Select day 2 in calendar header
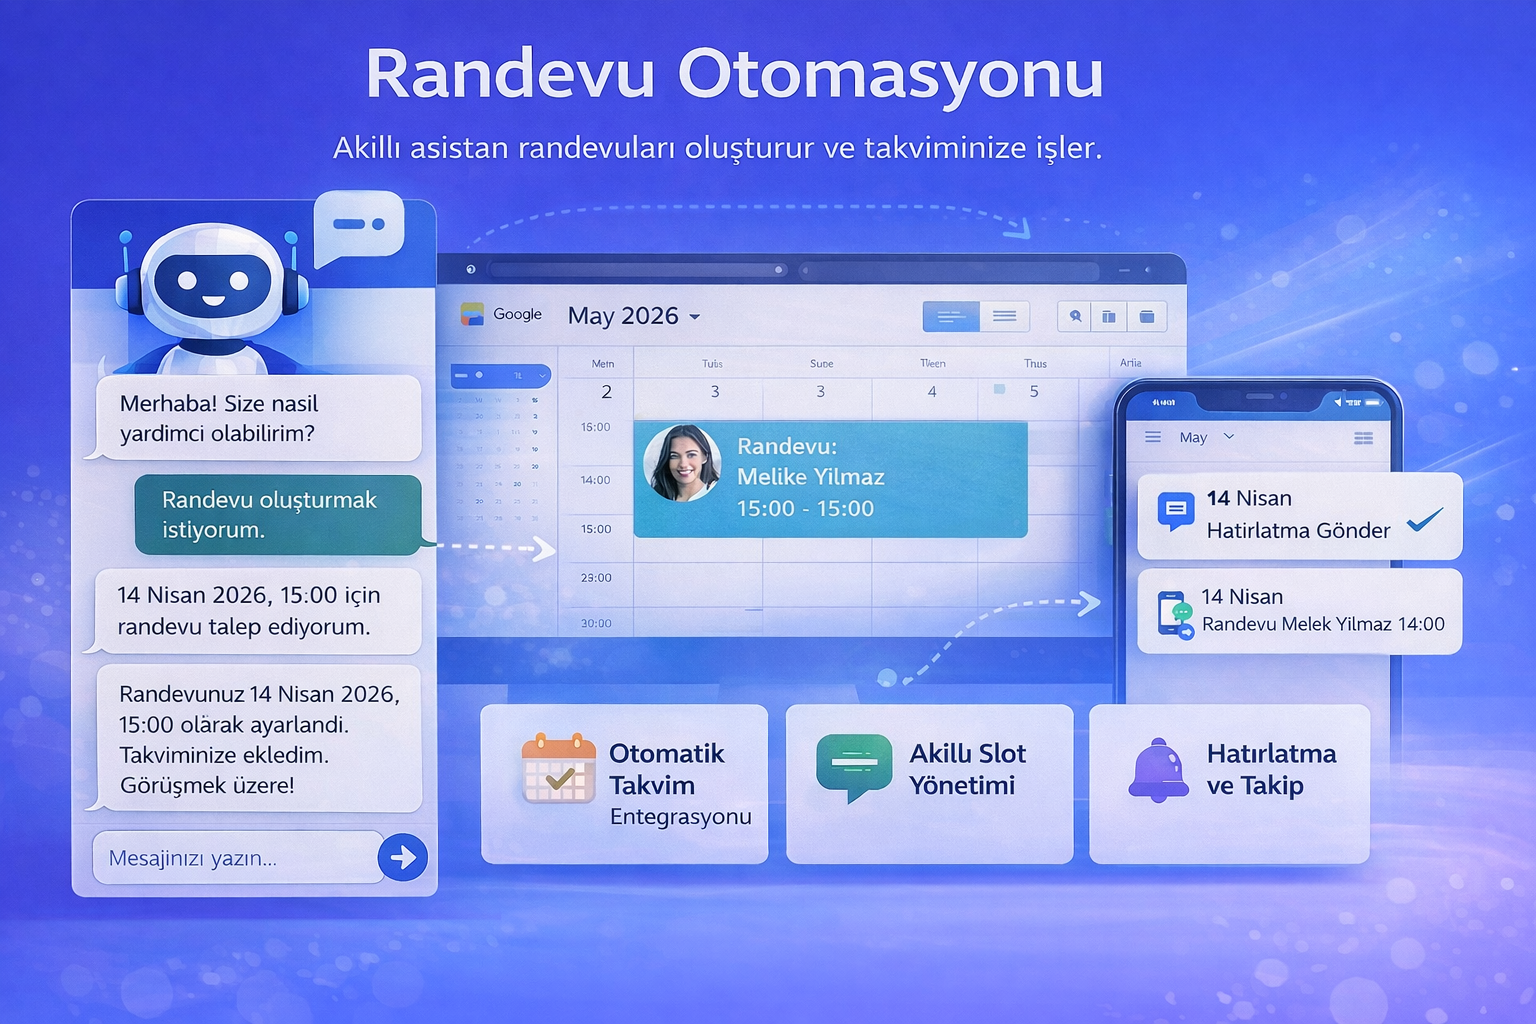1536x1024 pixels. click(x=606, y=392)
